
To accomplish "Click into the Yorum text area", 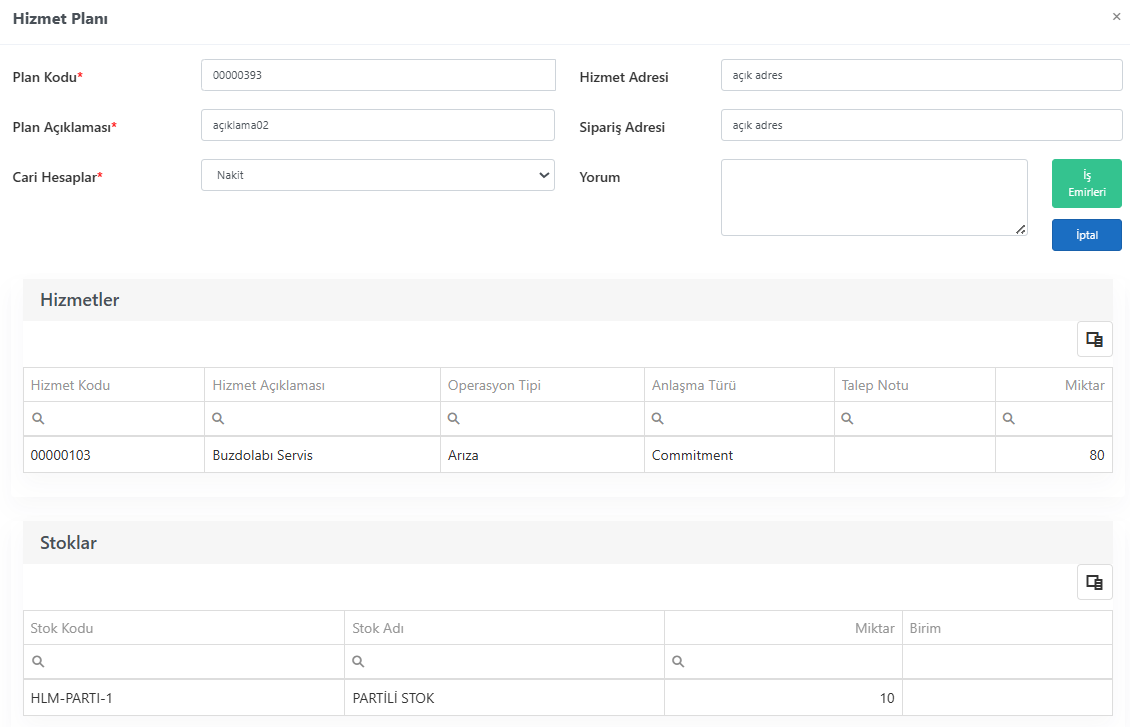I will [874, 197].
